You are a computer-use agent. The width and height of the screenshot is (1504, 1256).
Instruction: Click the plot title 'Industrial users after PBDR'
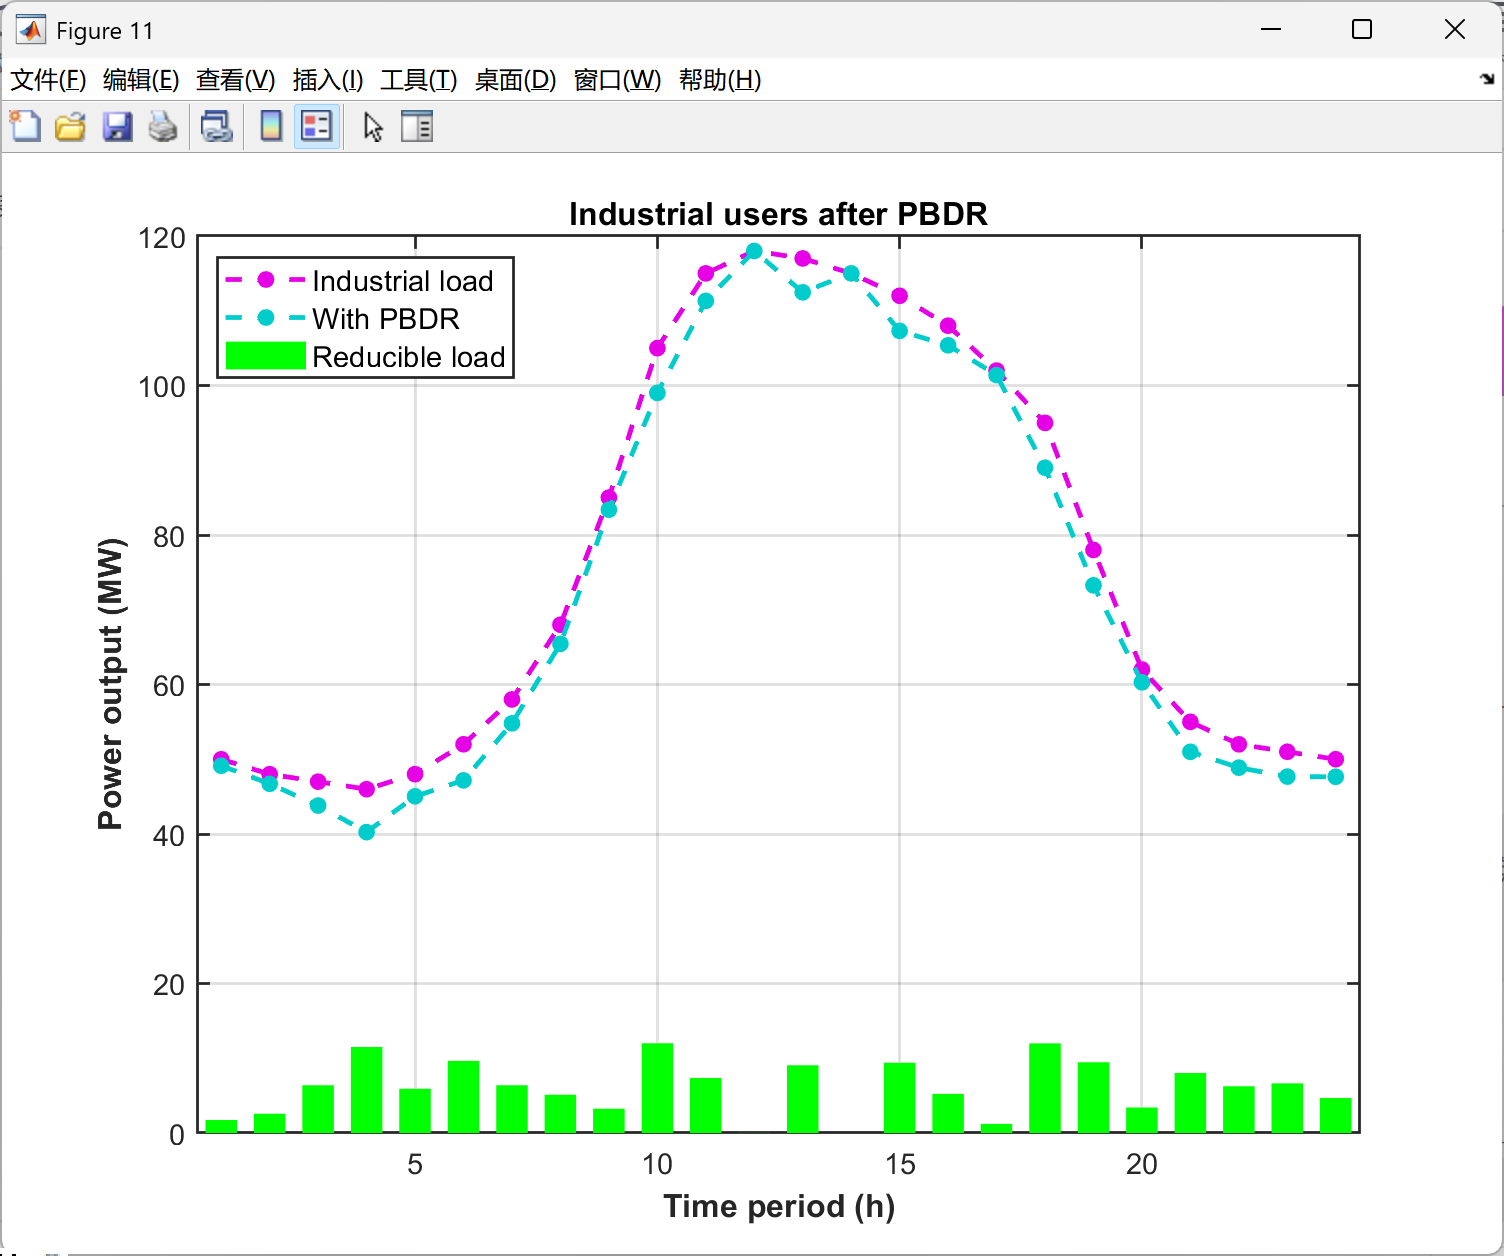tap(778, 214)
